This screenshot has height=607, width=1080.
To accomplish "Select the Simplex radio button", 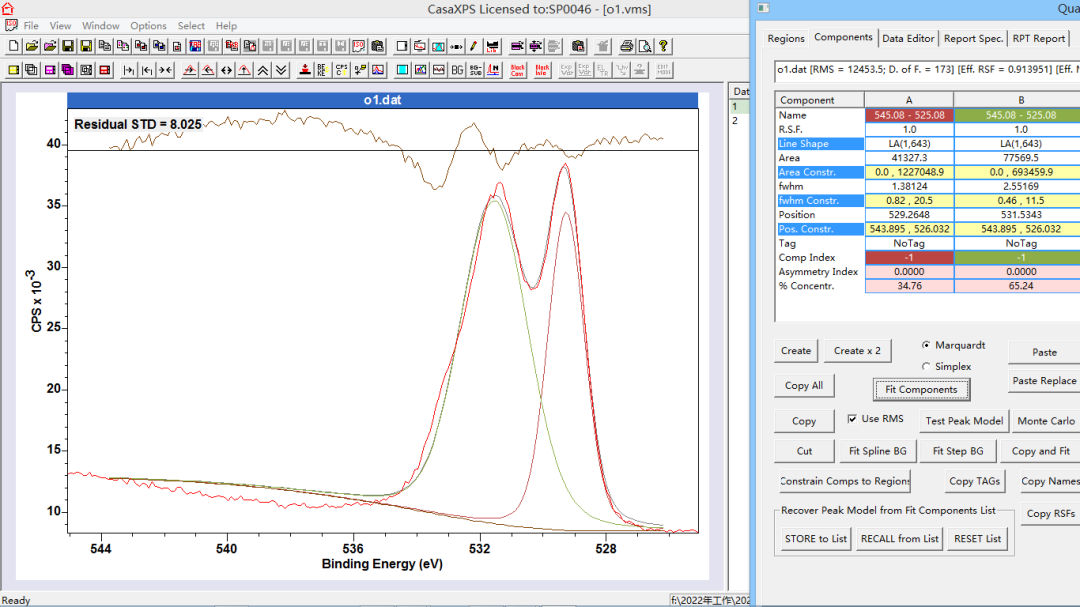I will point(926,367).
